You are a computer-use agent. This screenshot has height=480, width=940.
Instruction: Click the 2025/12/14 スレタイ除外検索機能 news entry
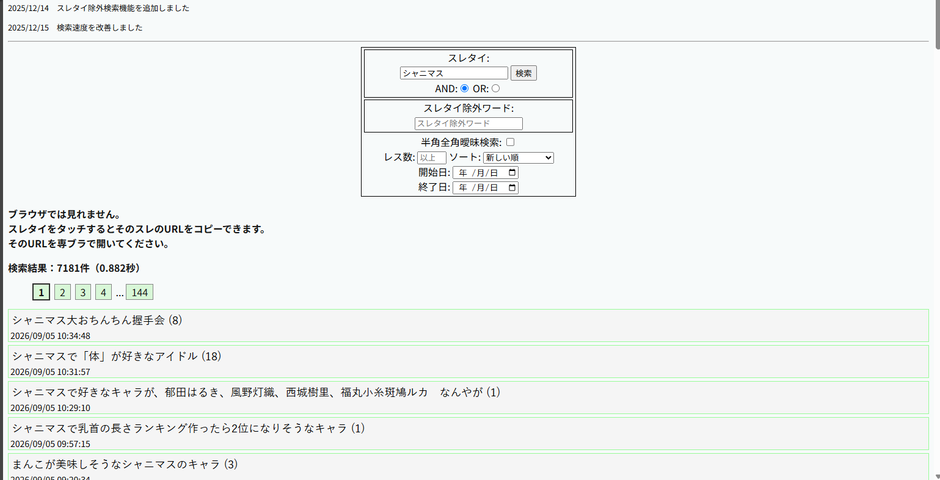pyautogui.click(x=98, y=8)
